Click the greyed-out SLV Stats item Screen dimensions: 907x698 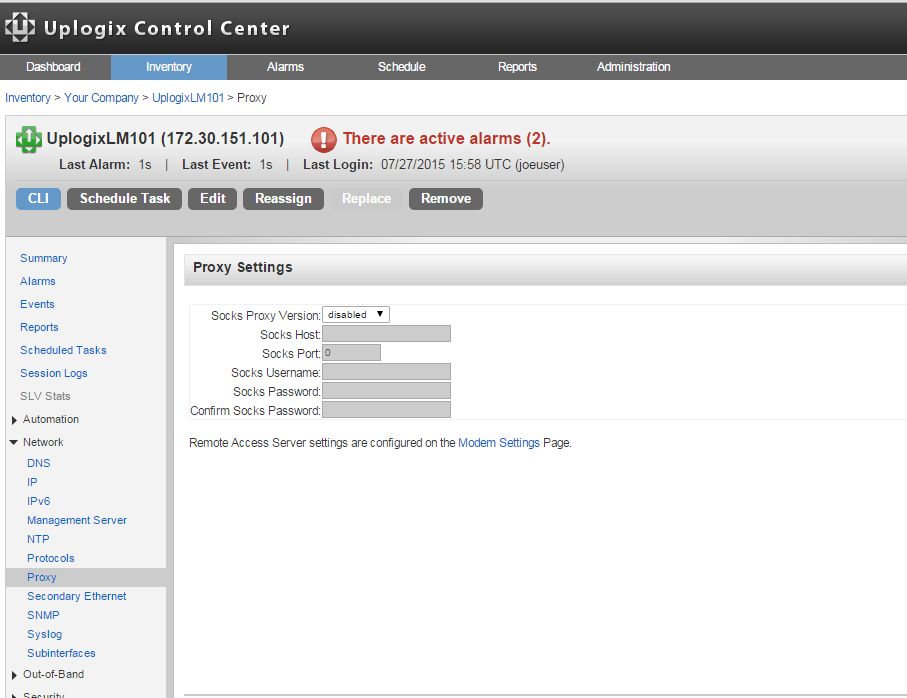click(45, 397)
